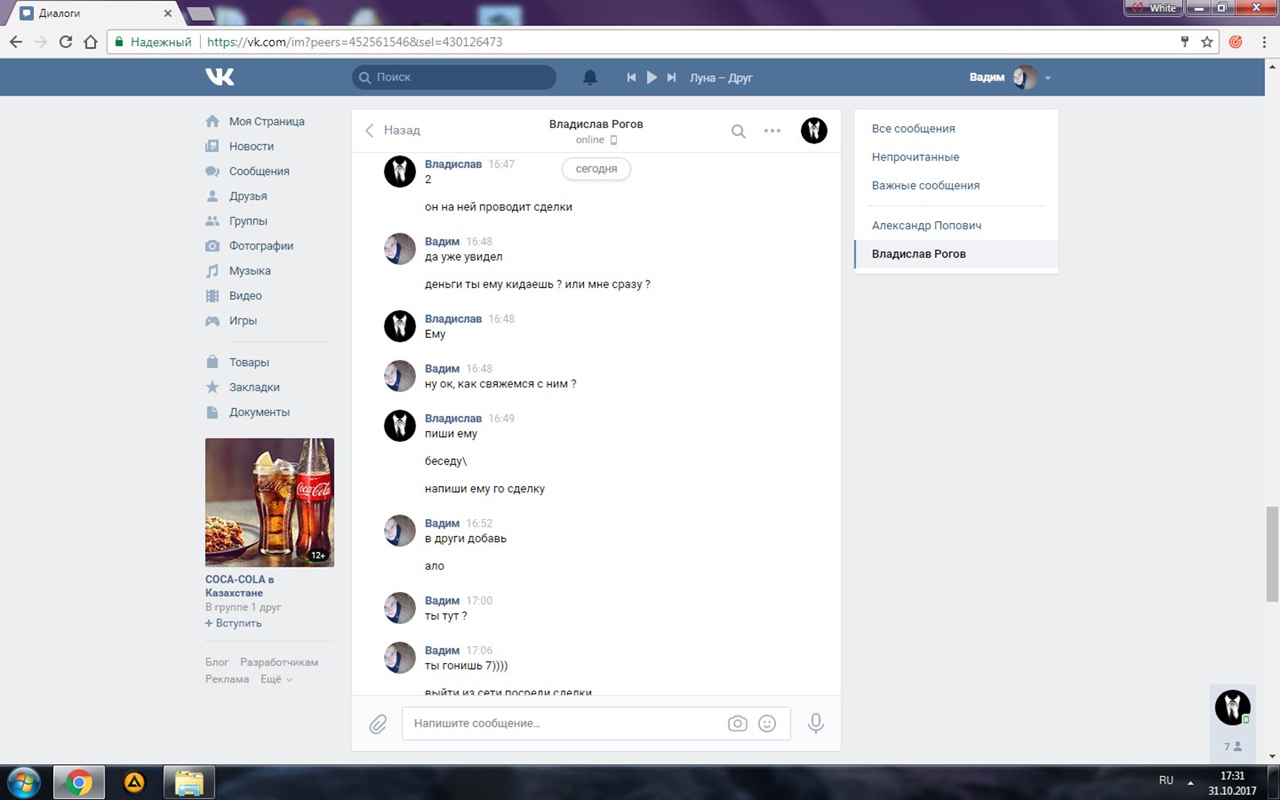Bookmark this page with the star icon
This screenshot has height=800, width=1280.
[x=1207, y=42]
